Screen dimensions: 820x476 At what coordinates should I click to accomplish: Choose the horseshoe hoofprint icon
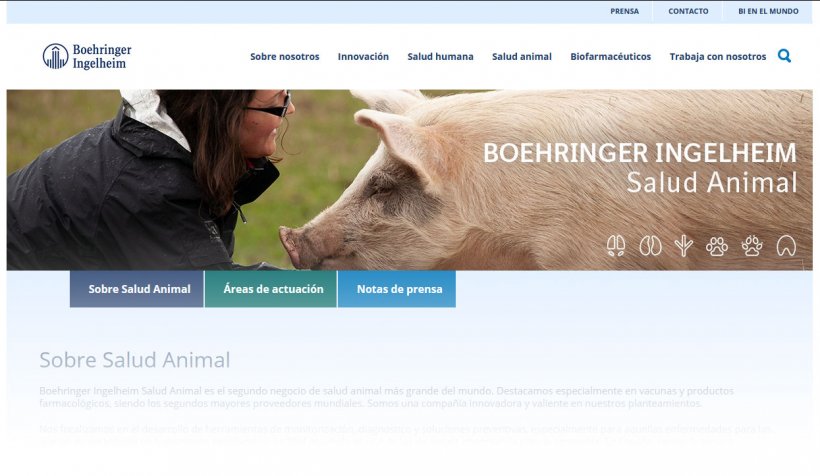coord(786,246)
